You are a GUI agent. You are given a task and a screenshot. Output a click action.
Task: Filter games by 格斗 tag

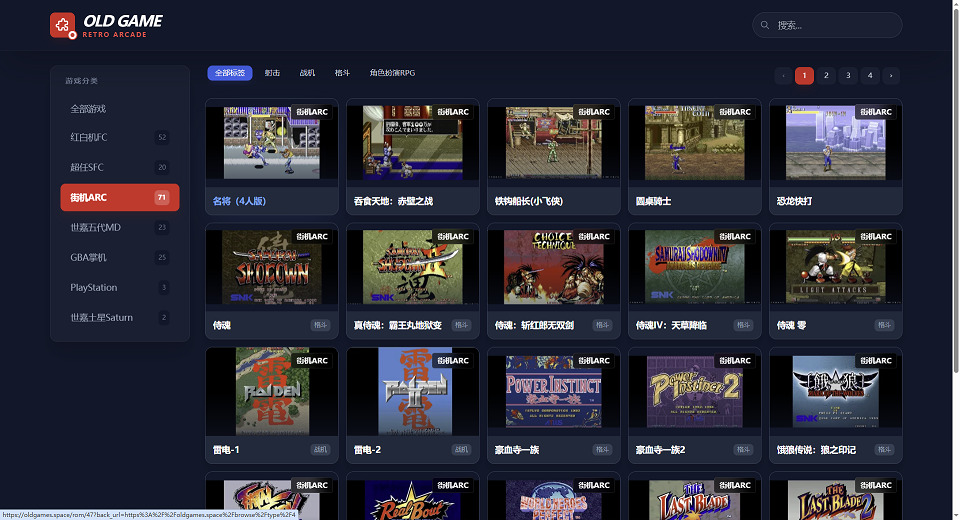click(x=342, y=73)
